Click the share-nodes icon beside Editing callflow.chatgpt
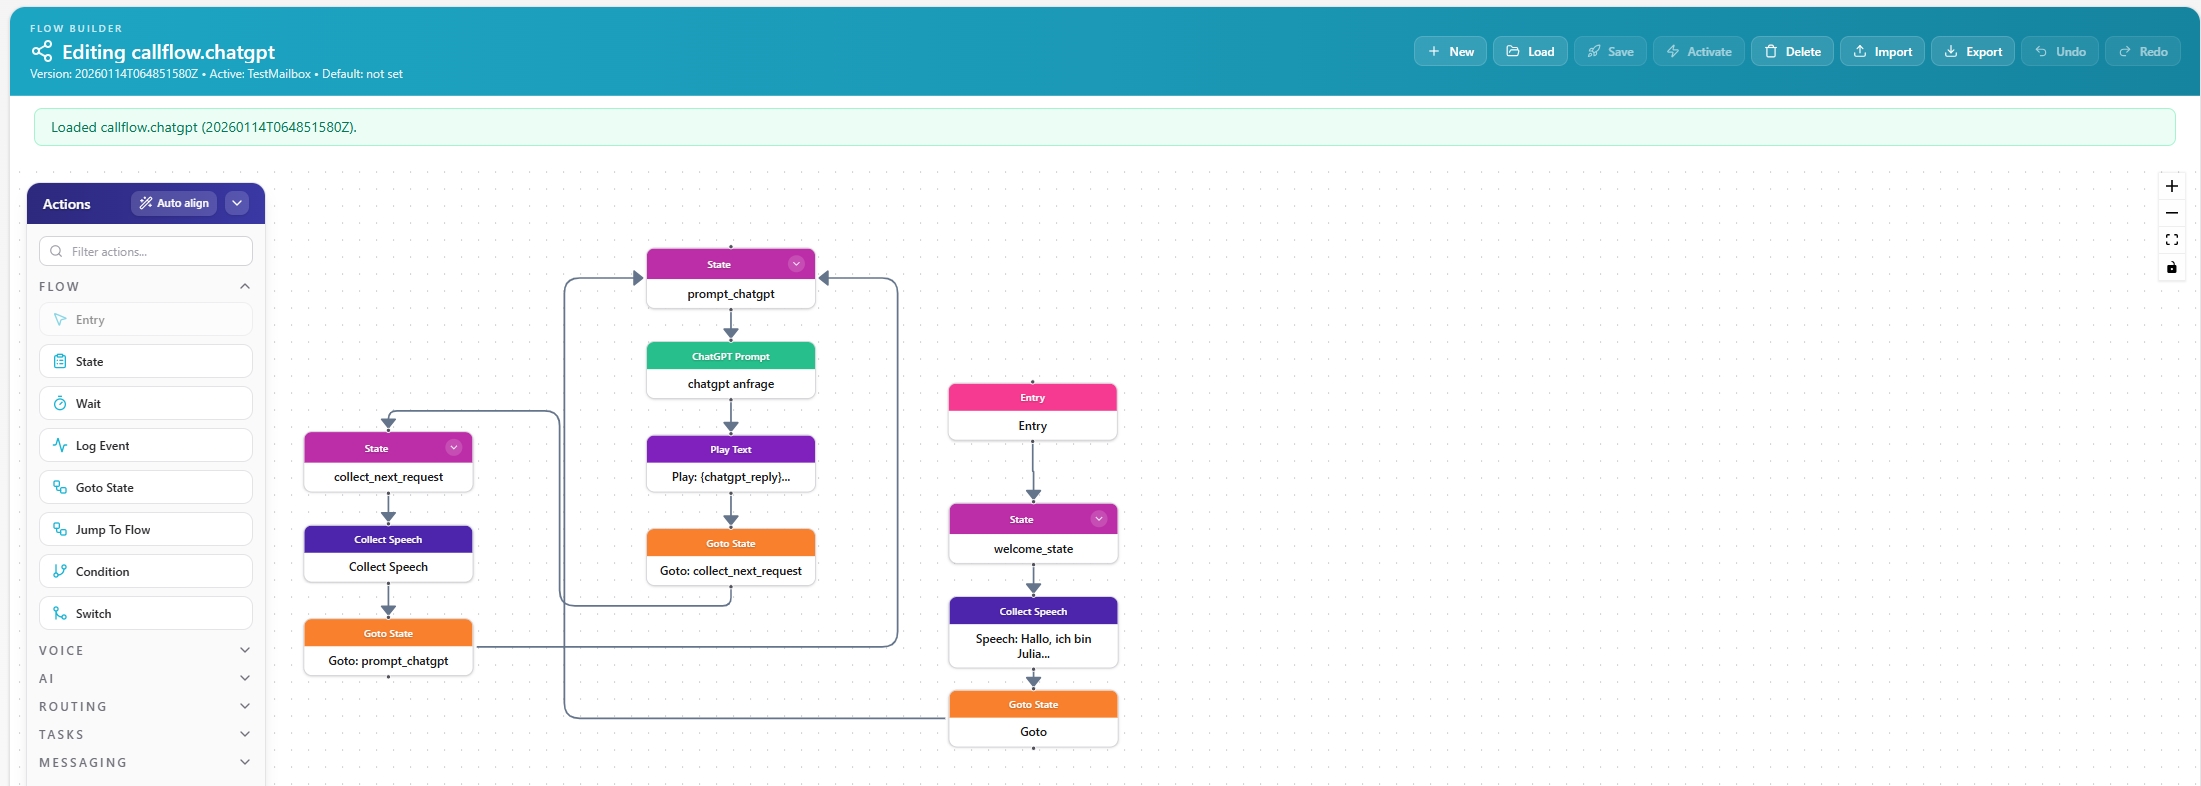Image resolution: width=2201 pixels, height=786 pixels. point(42,51)
